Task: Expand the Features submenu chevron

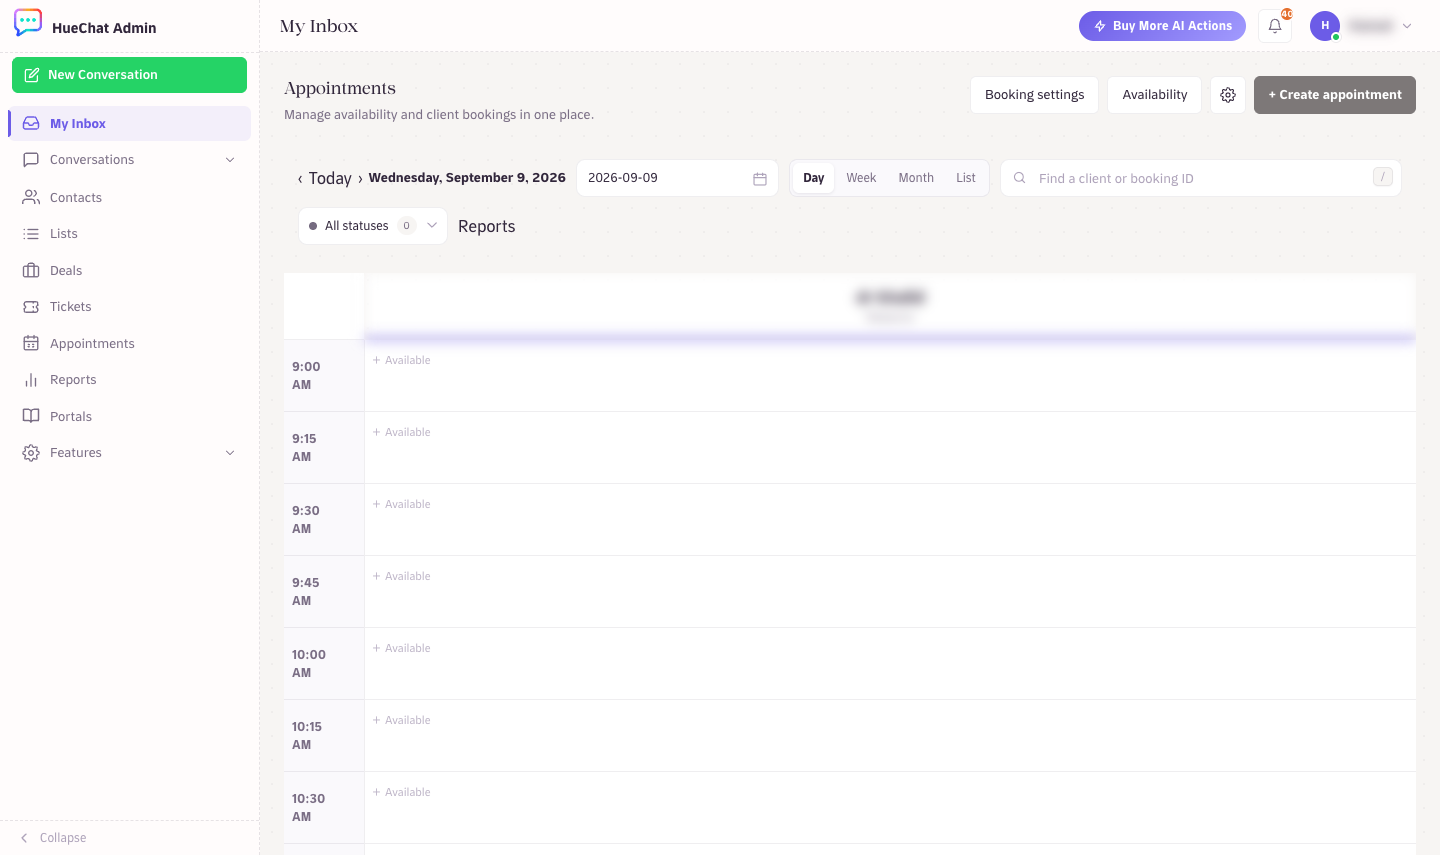Action: pos(230,453)
